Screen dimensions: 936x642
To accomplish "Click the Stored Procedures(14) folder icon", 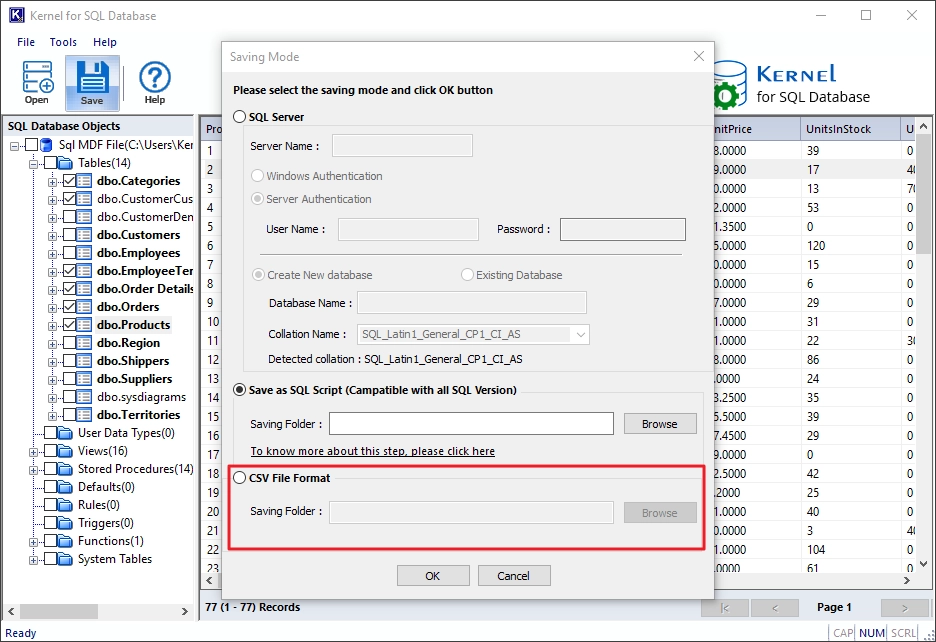I will pos(65,469).
